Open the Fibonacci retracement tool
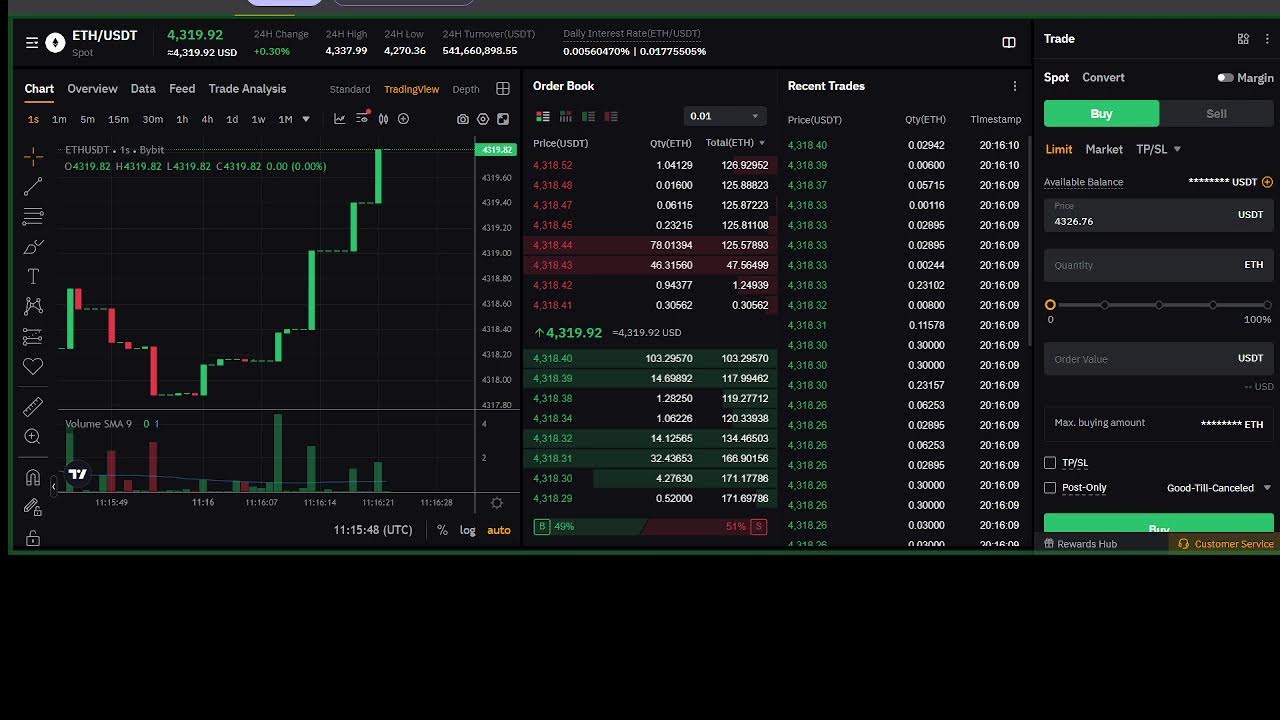1280x720 pixels. pos(33,216)
